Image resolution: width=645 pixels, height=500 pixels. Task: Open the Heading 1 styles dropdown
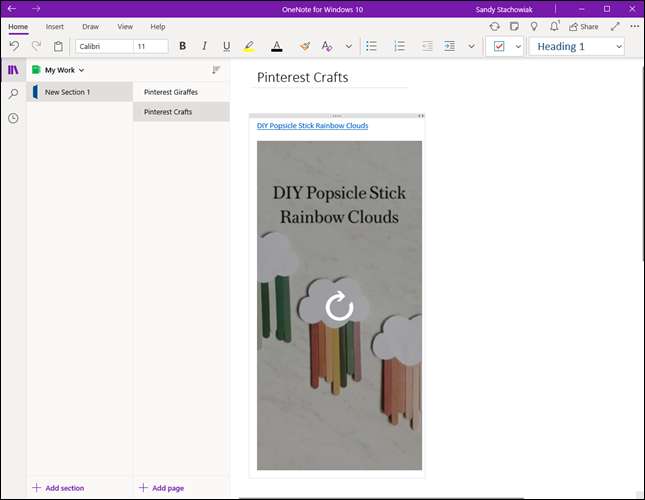tap(576, 46)
